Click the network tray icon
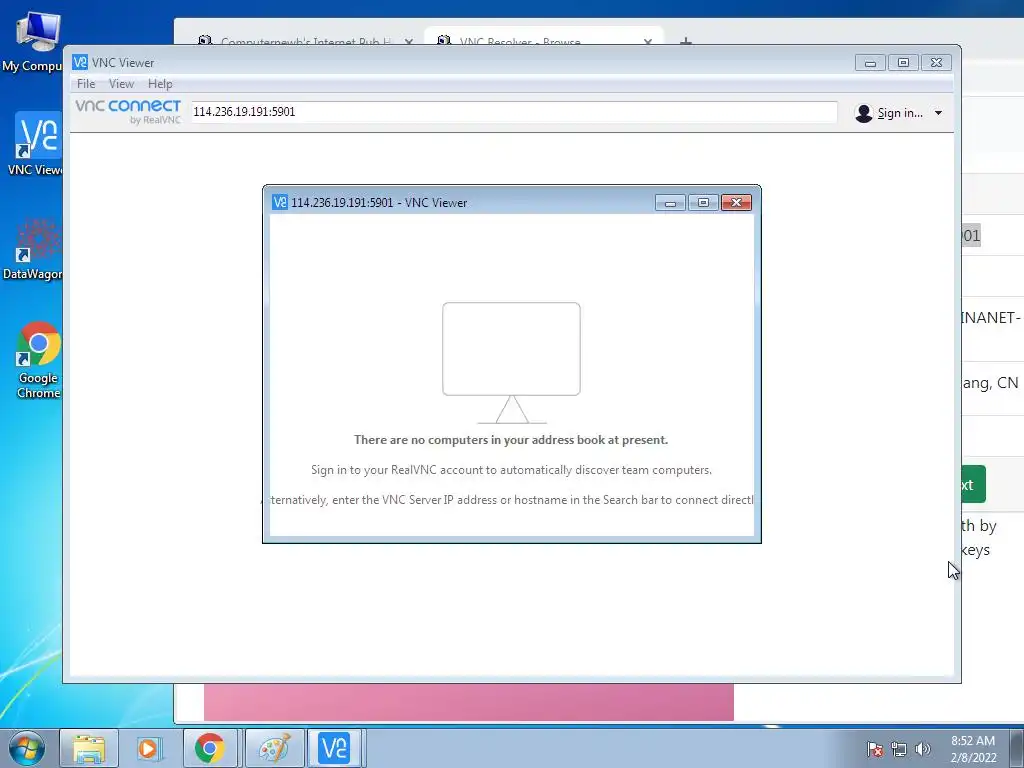The image size is (1024, 768). tap(899, 749)
